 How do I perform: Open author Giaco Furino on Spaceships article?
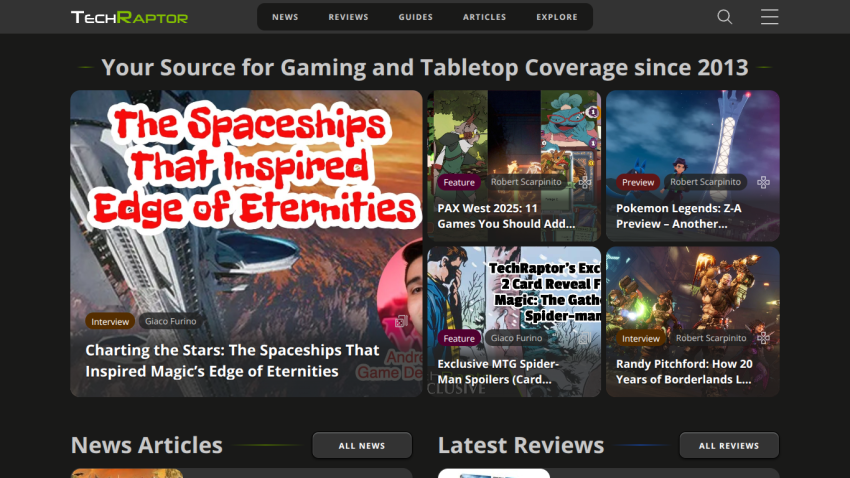171,321
